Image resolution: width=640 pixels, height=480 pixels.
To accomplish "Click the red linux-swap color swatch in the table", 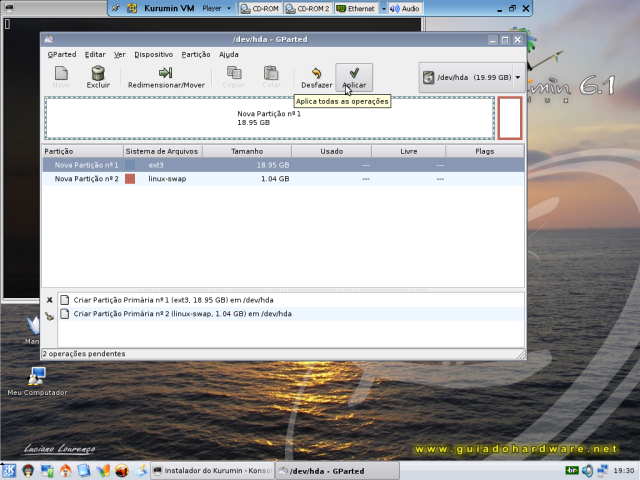I will [130, 179].
